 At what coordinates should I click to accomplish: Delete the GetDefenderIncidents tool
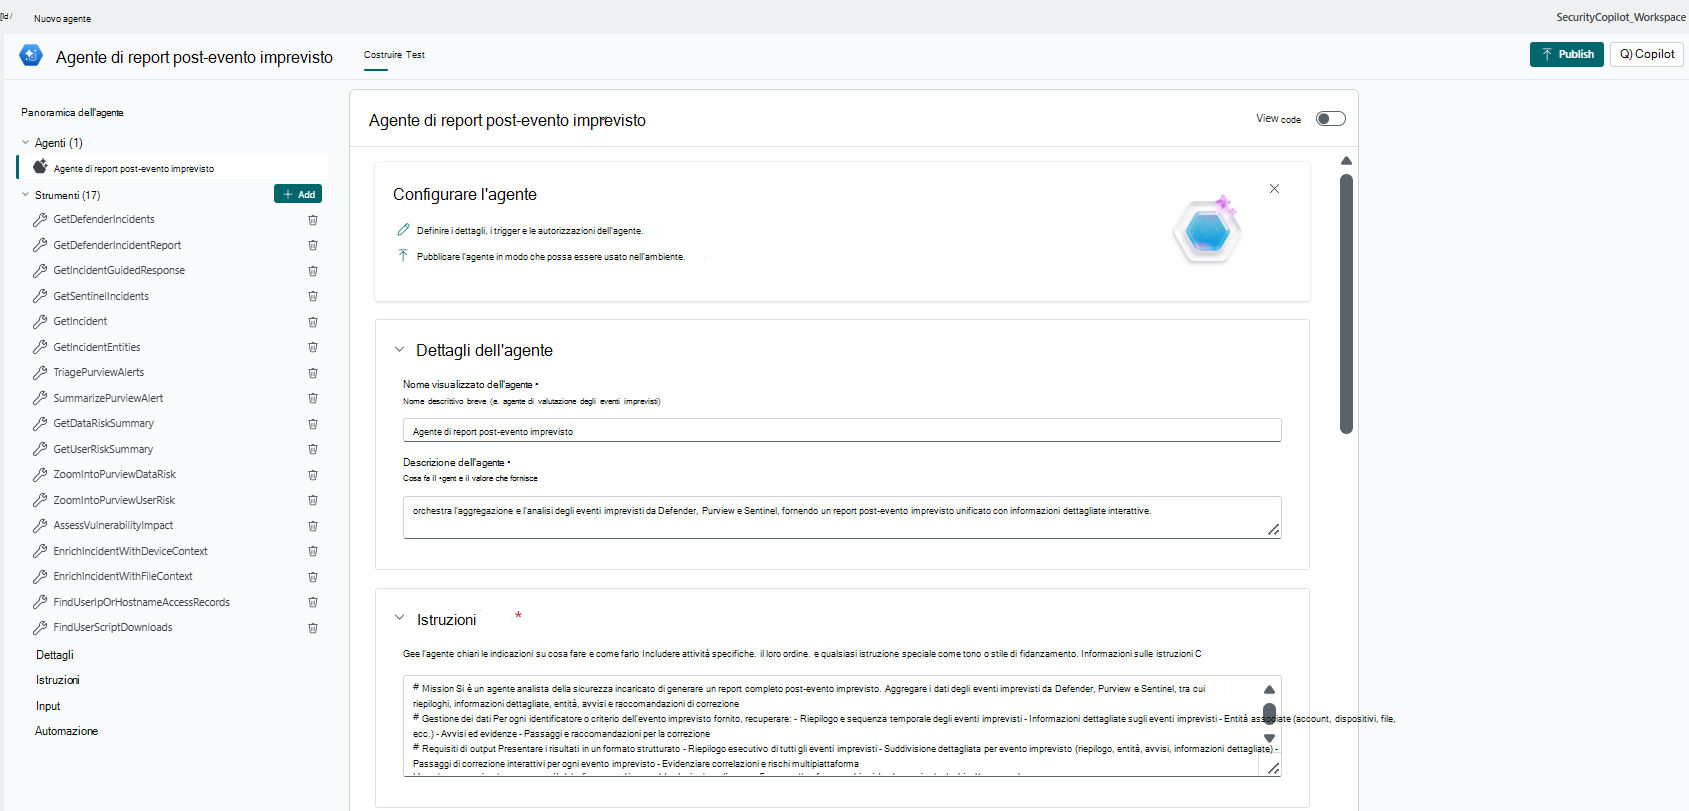[313, 220]
